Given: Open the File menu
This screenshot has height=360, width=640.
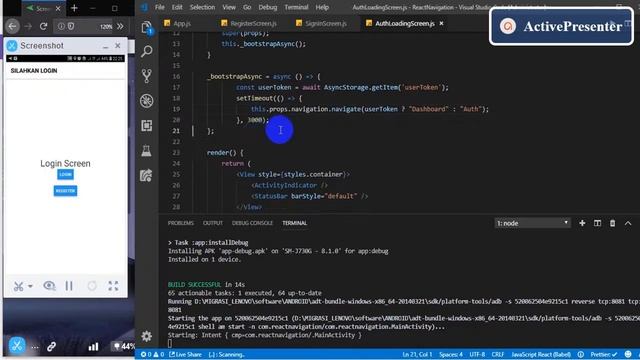Looking at the screenshot, I should pos(160,7).
